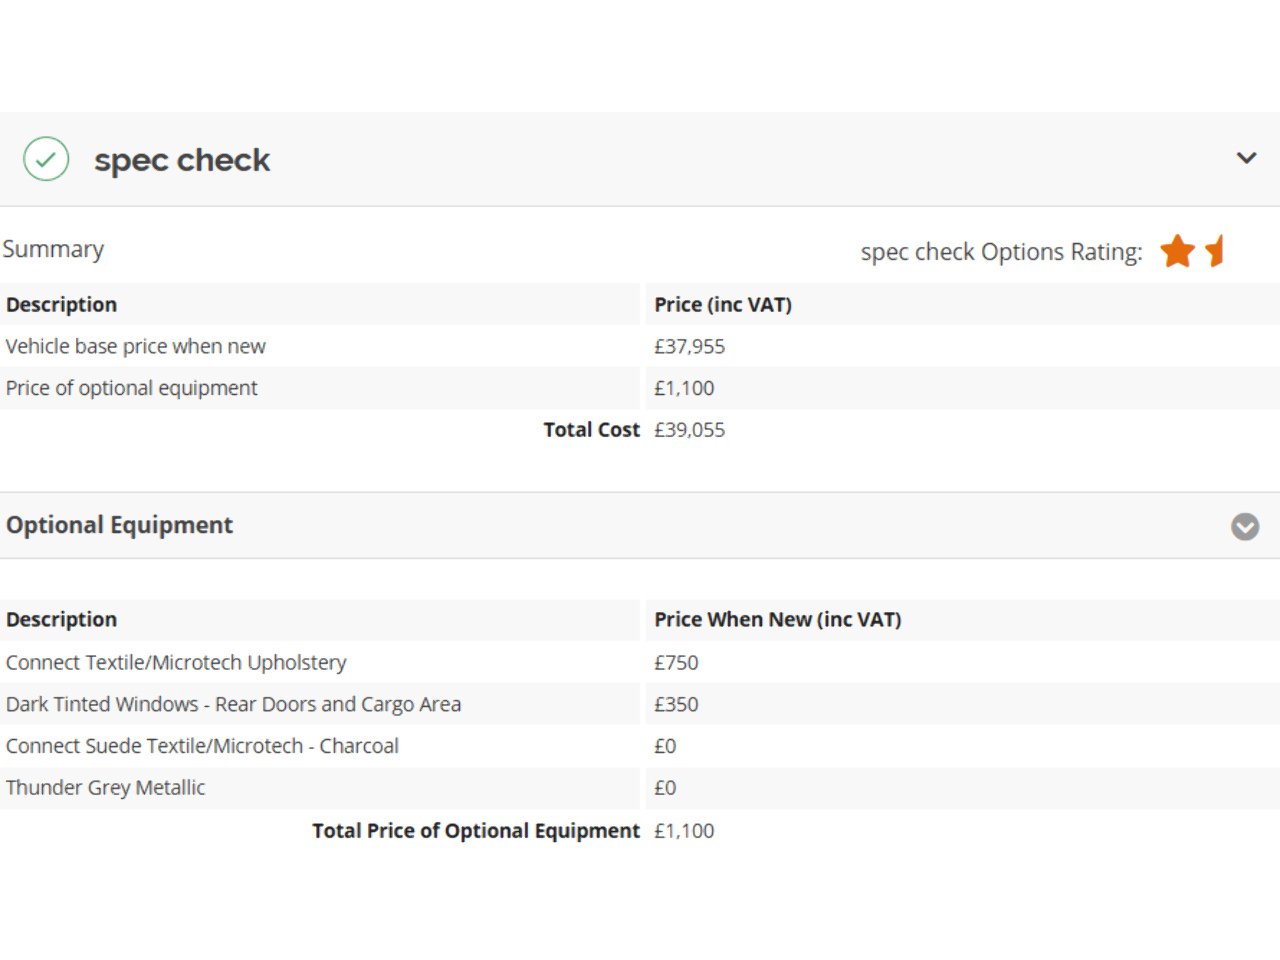Collapse Optional Equipment with the grey circle arrow
This screenshot has width=1280, height=960.
[x=1245, y=526]
